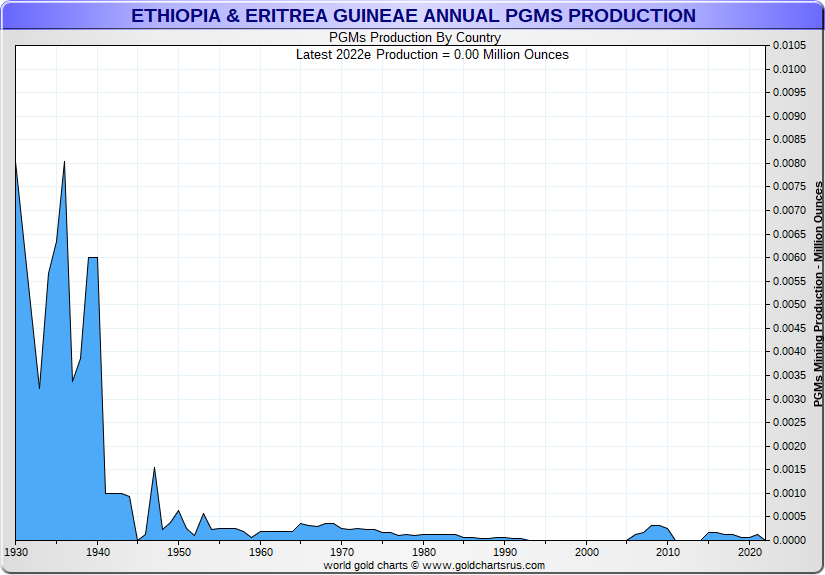Click the x-axis label 2020
Image resolution: width=825 pixels, height=575 pixels.
(x=750, y=552)
